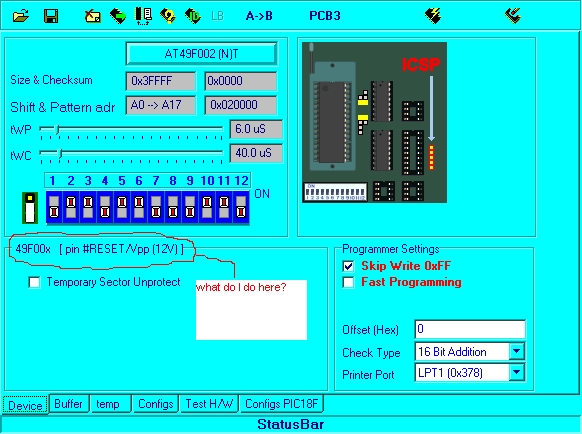Tick Temporary Sector Unprotect checkbox
The height and width of the screenshot is (434, 582).
click(34, 283)
